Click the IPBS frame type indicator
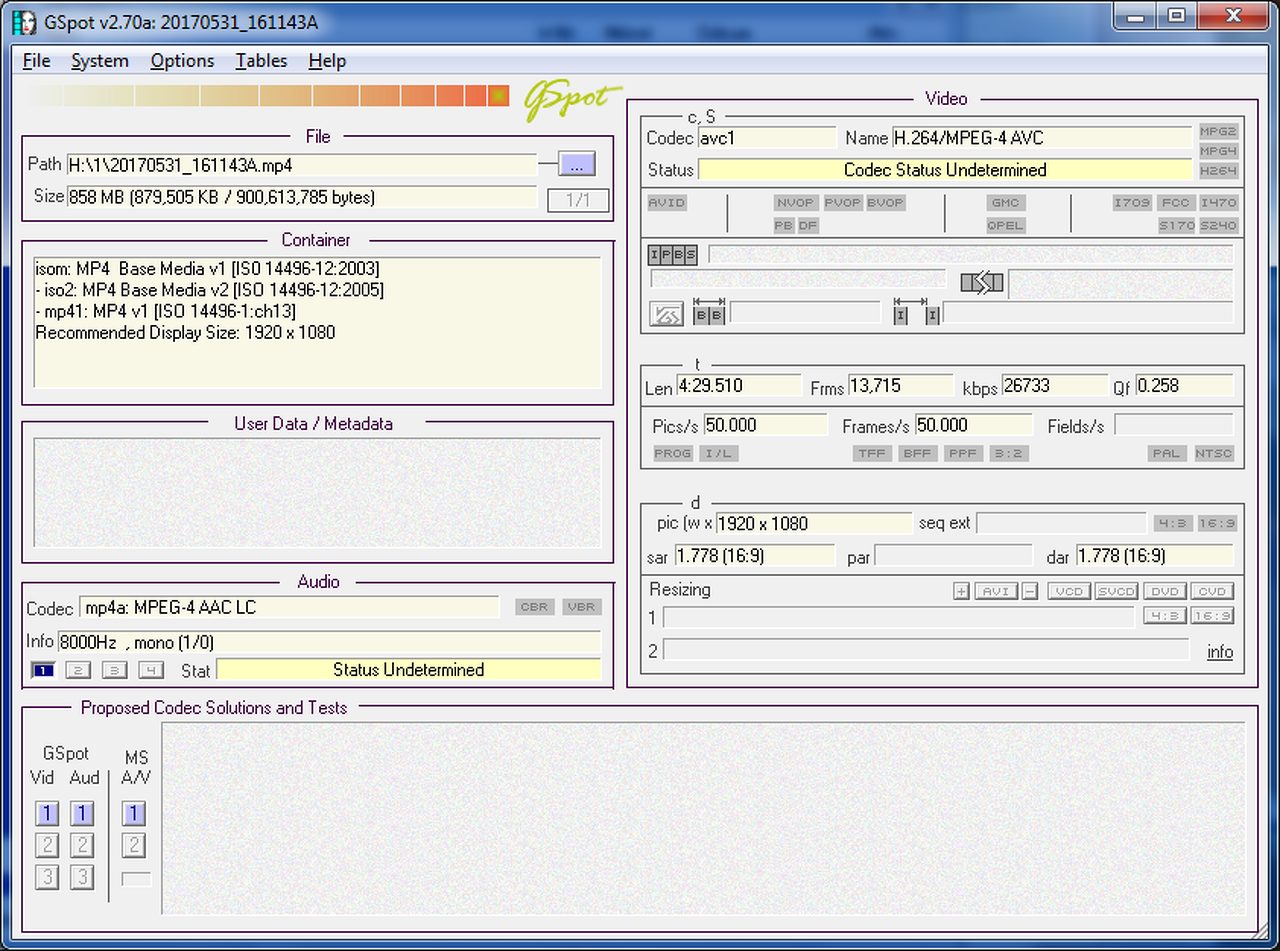Screen dimensions: 1280x951 [673, 254]
